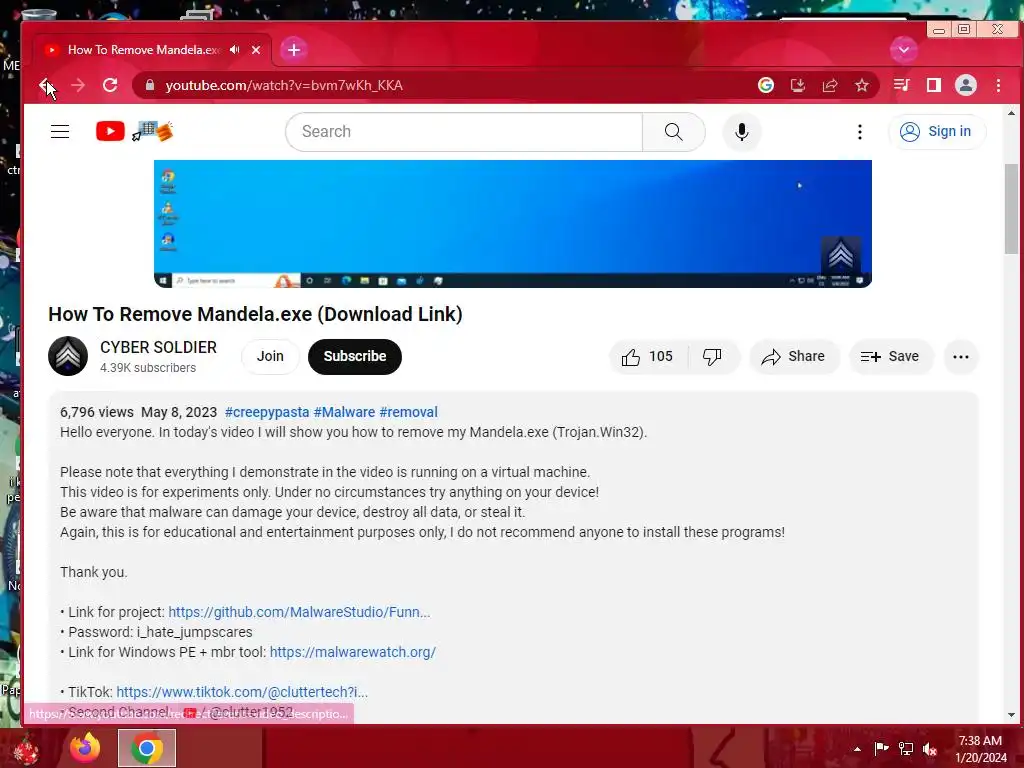The image size is (1024, 768).
Task: Click the network tray icon
Action: [x=906, y=748]
